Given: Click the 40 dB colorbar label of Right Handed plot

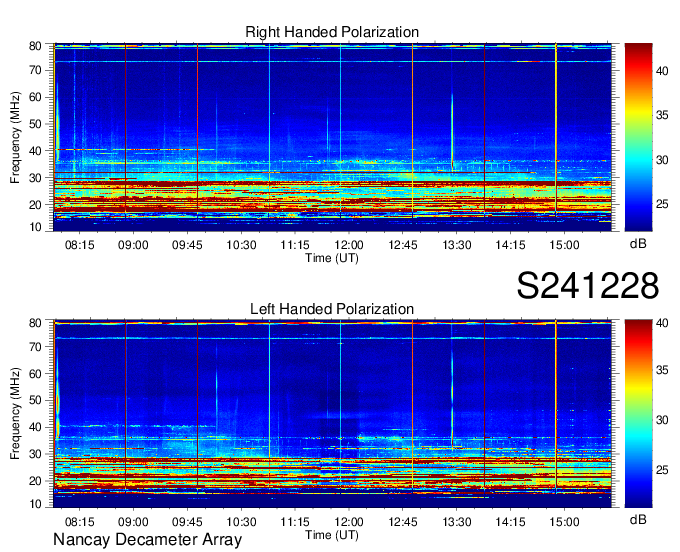Looking at the screenshot, I should pyautogui.click(x=662, y=71).
